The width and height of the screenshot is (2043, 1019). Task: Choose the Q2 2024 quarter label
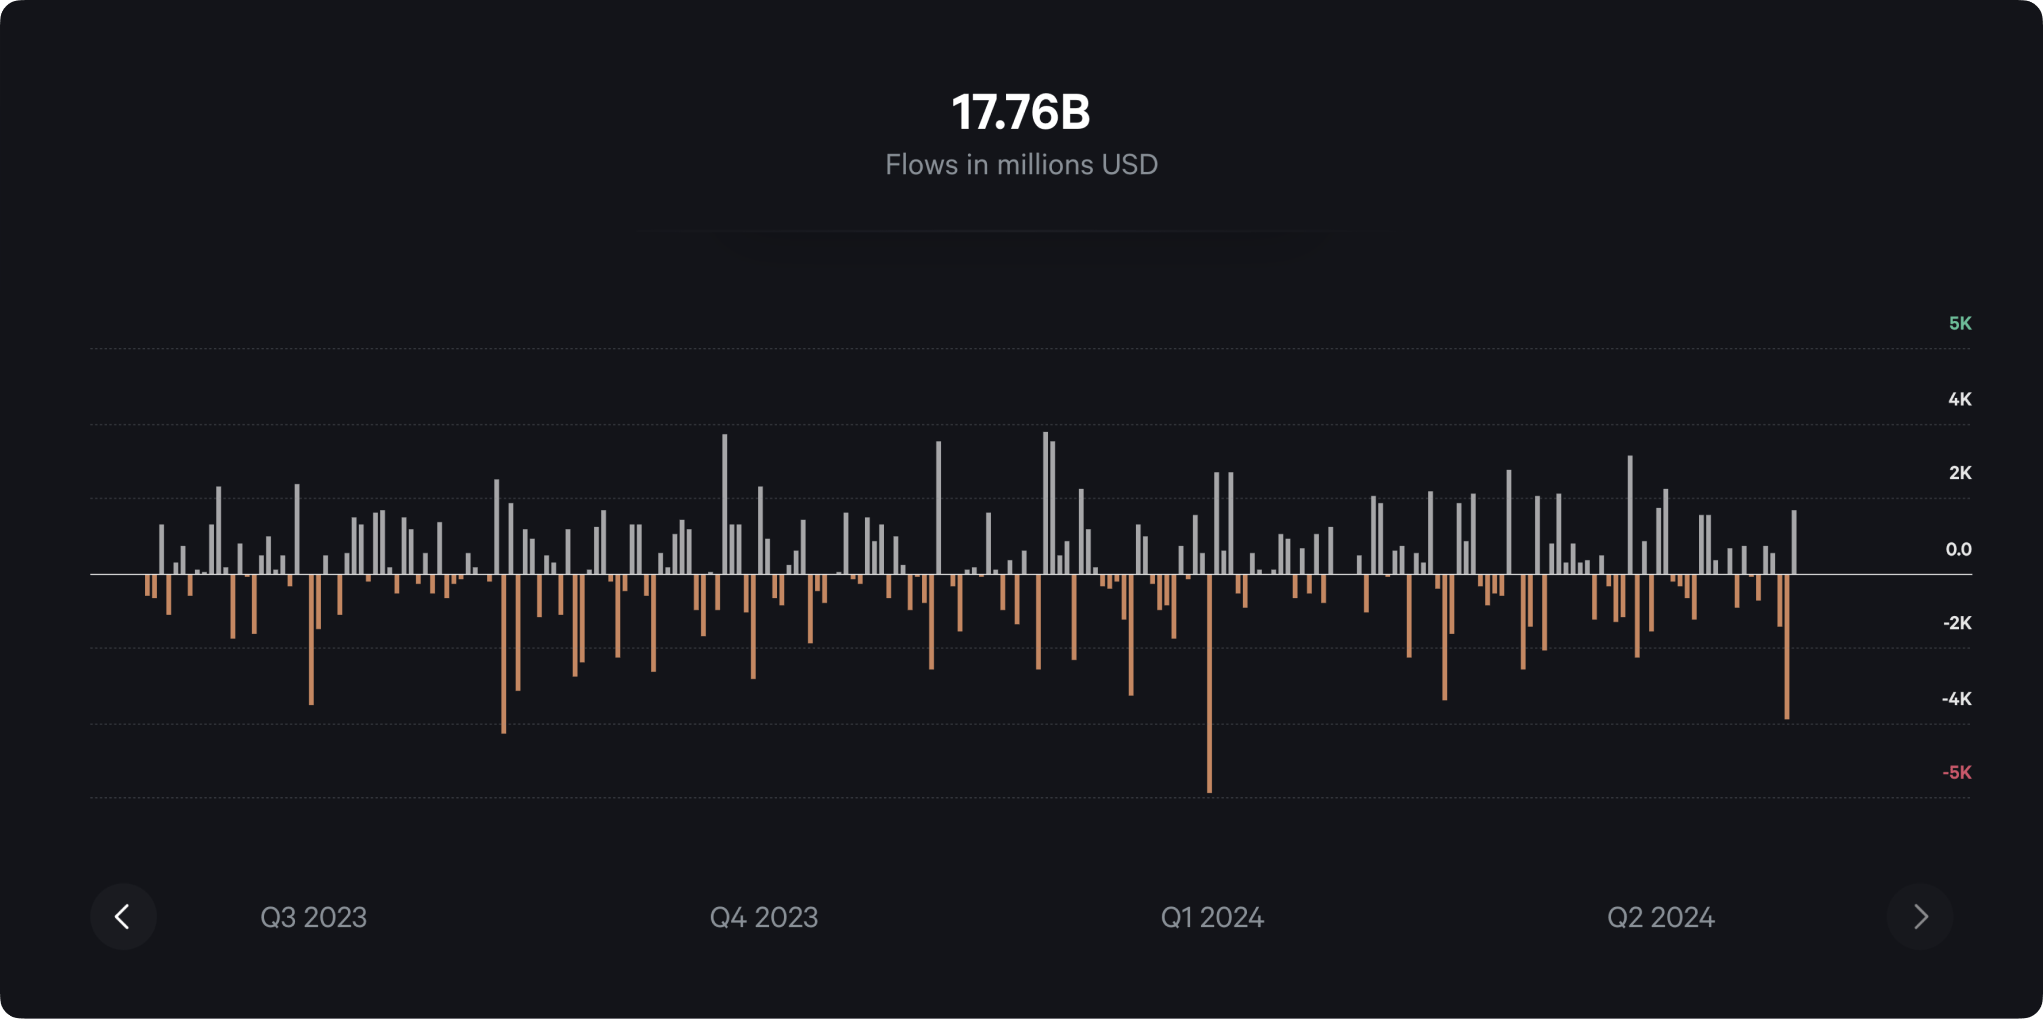tap(1660, 917)
